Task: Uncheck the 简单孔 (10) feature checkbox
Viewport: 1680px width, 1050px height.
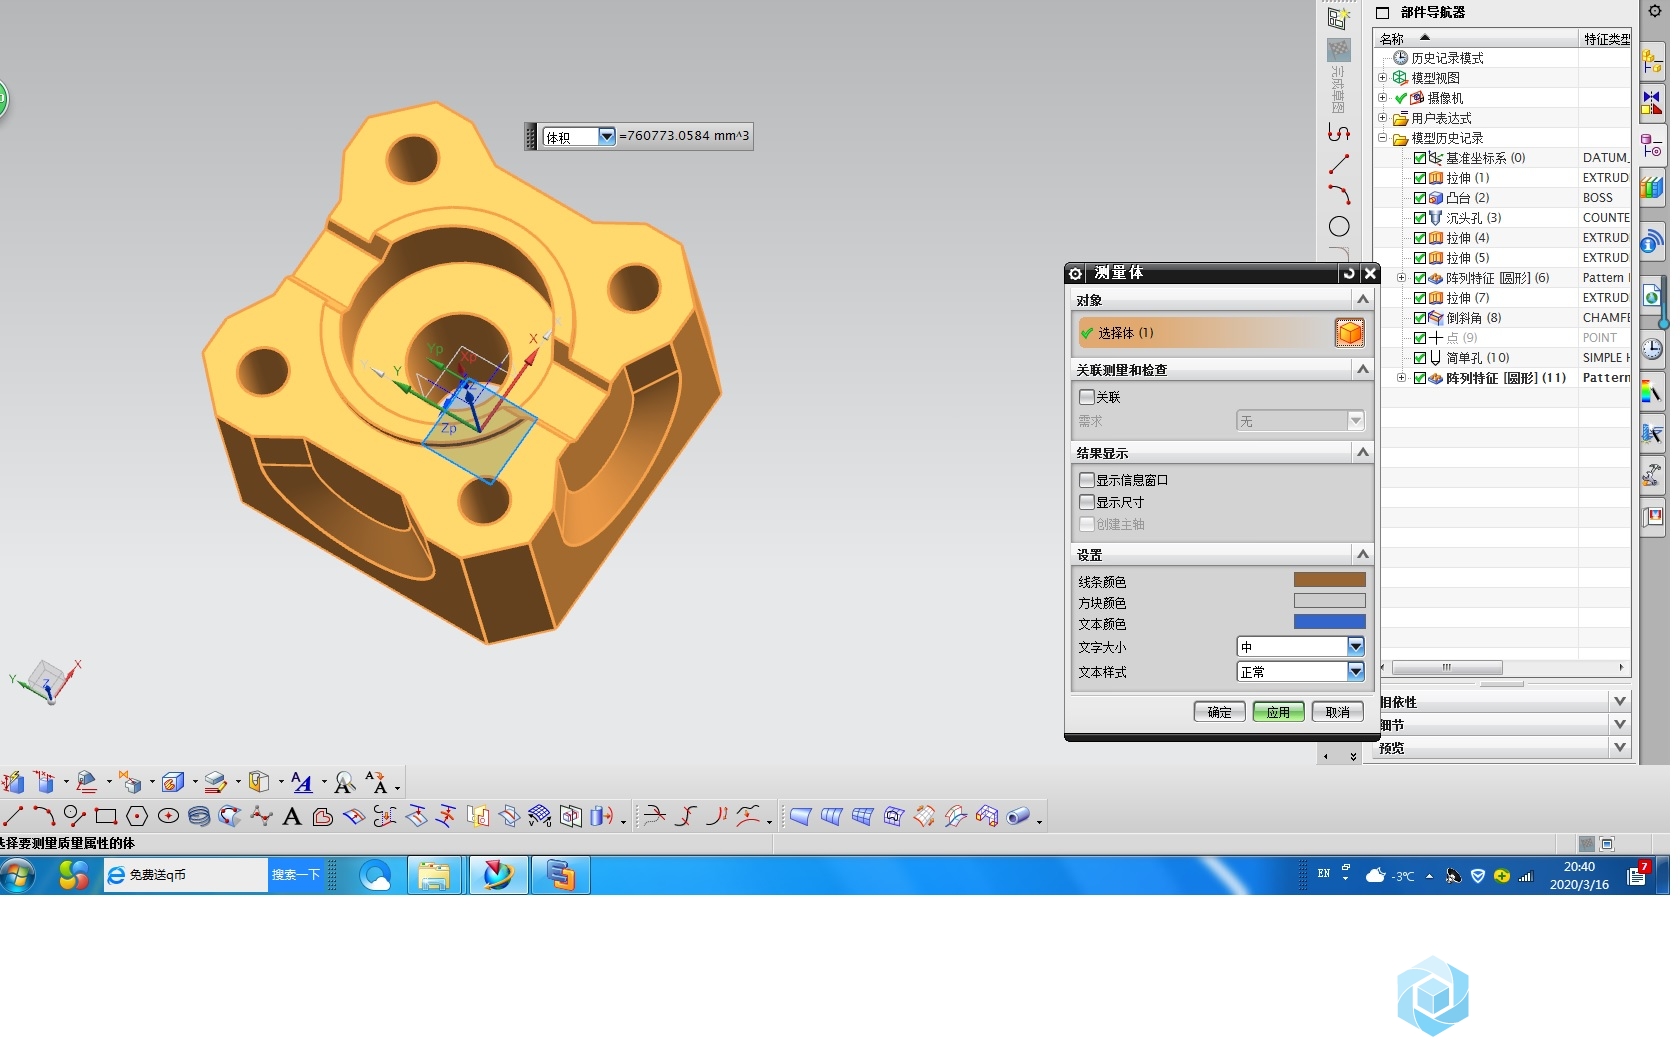Action: pyautogui.click(x=1420, y=358)
